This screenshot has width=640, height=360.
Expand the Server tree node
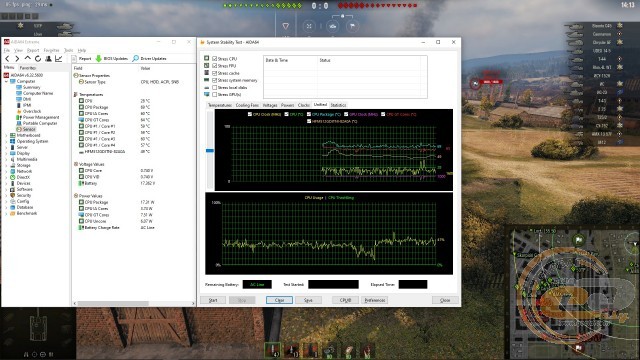[x=7, y=147]
